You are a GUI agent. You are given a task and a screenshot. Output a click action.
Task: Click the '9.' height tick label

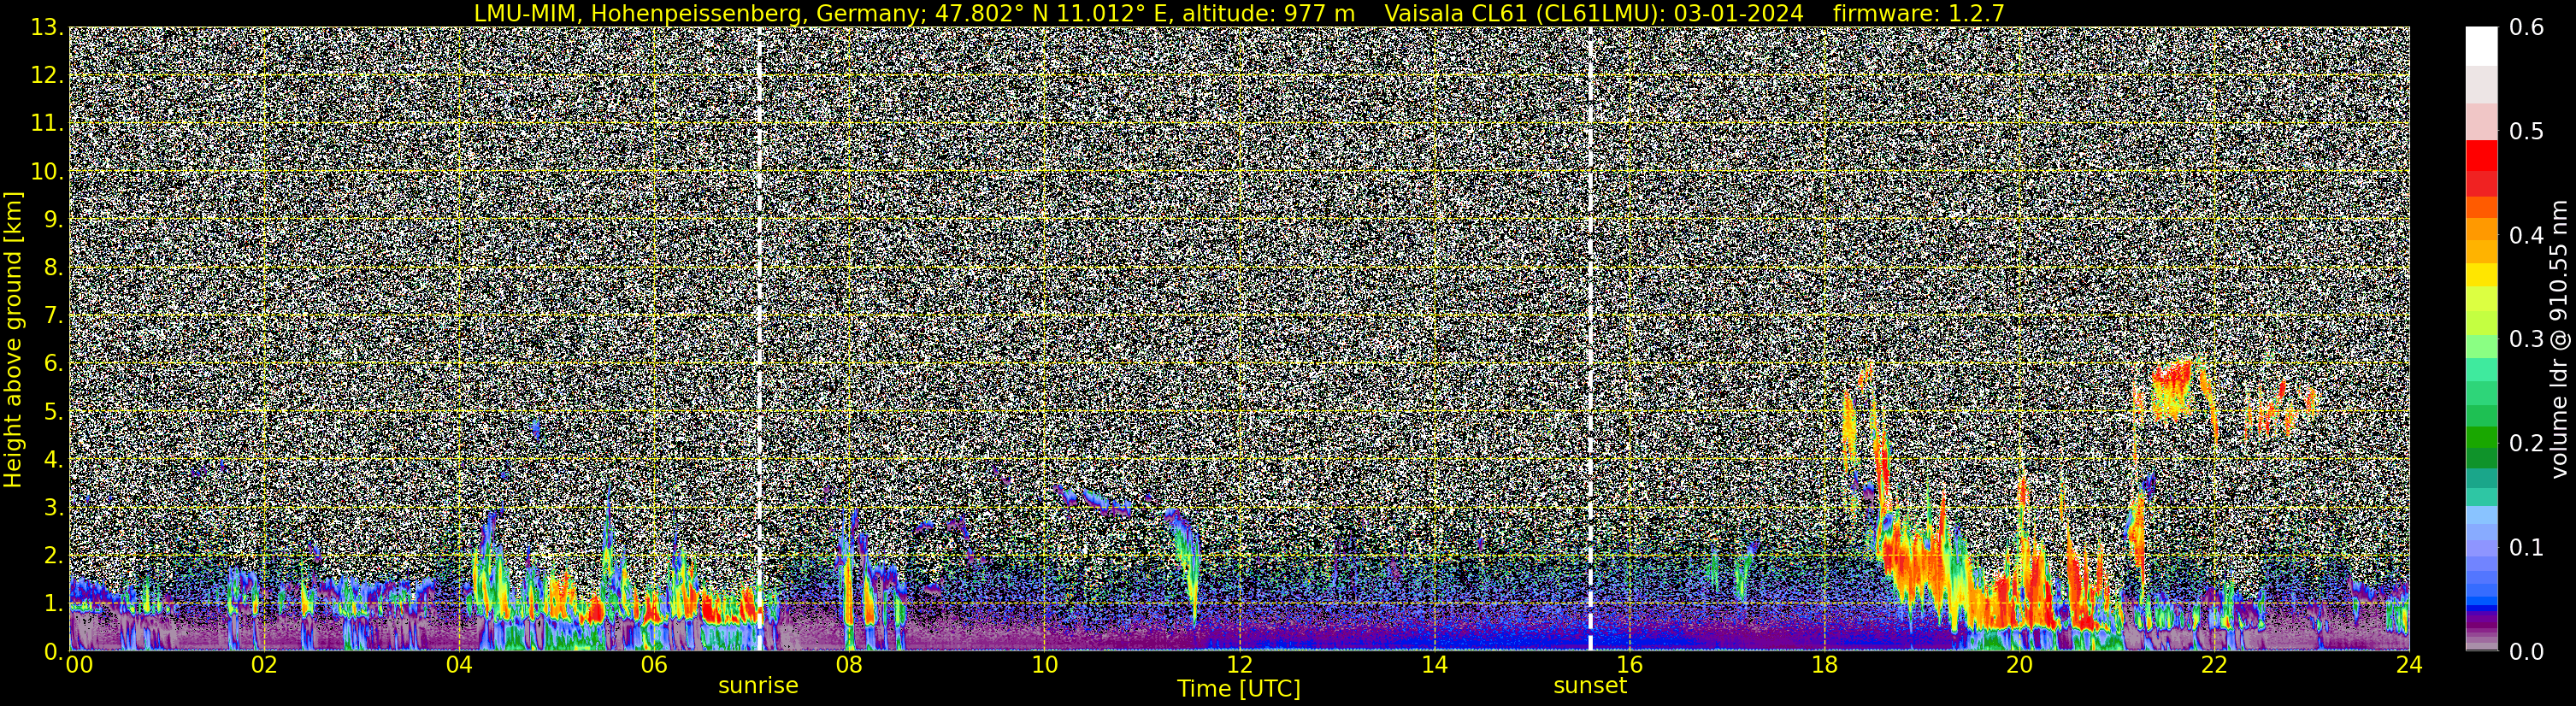click(x=53, y=220)
